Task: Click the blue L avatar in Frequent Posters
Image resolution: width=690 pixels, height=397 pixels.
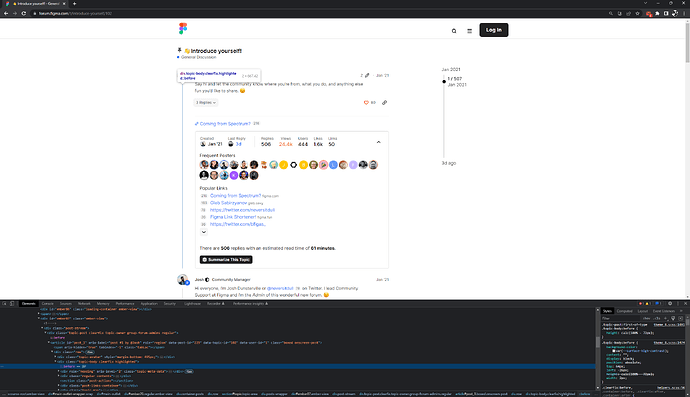Action: 333,165
